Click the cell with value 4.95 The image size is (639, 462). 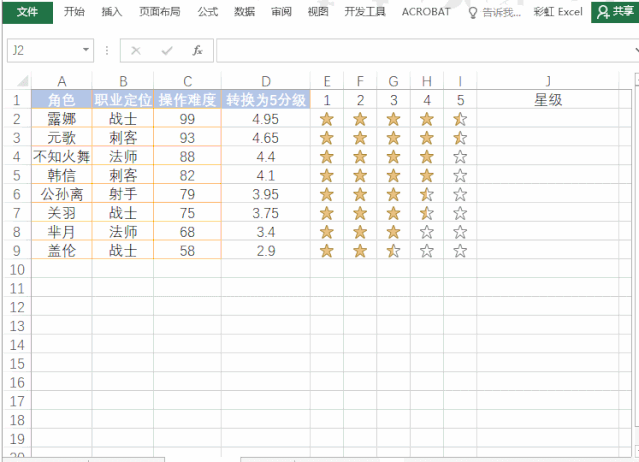266,119
